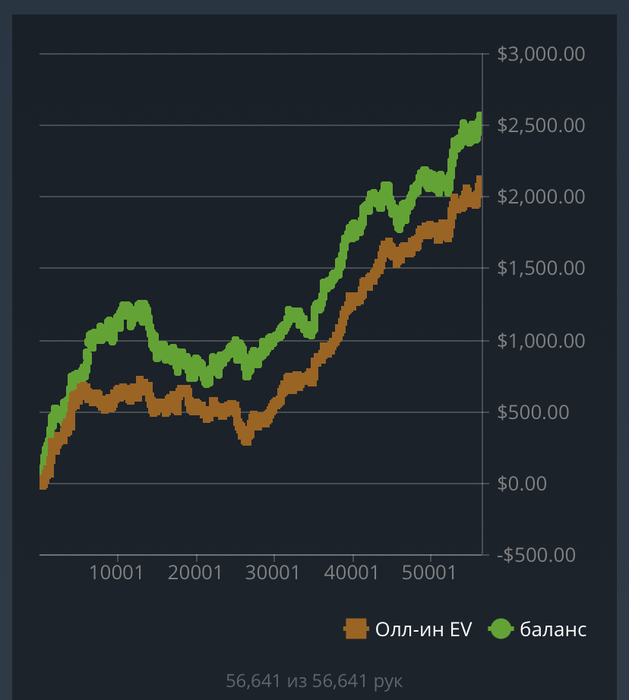Click the "56,641 из 56,641 рук" text
Screen dimensions: 629x700
click(x=314, y=681)
